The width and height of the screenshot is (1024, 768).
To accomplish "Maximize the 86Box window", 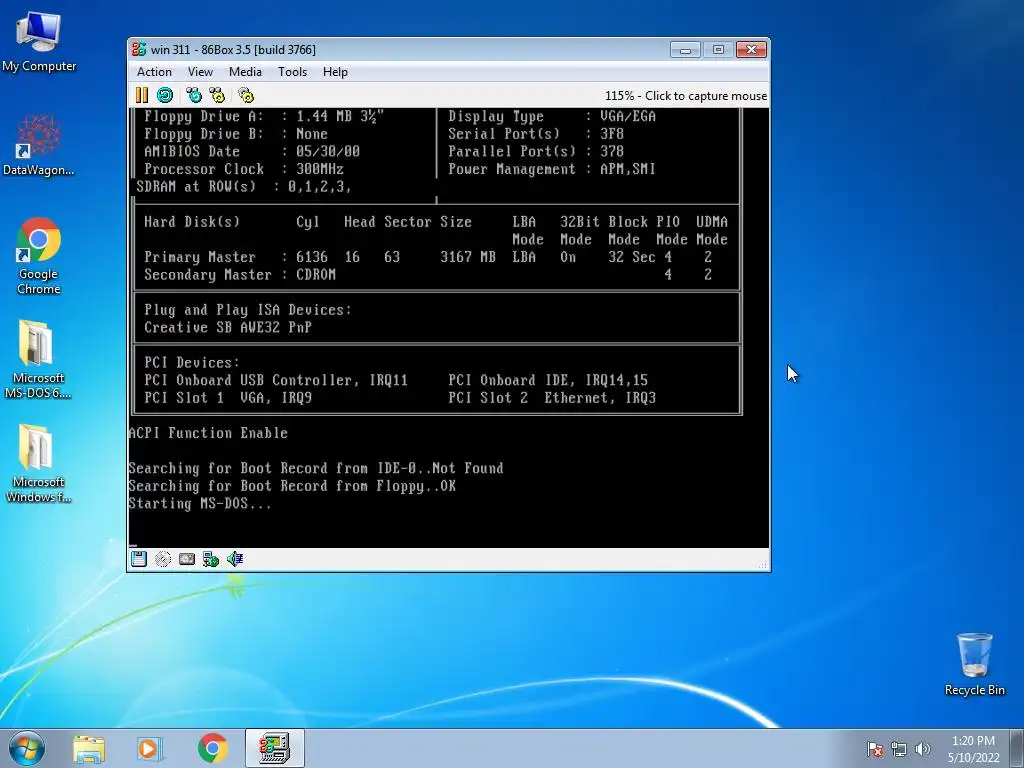I will 718,50.
